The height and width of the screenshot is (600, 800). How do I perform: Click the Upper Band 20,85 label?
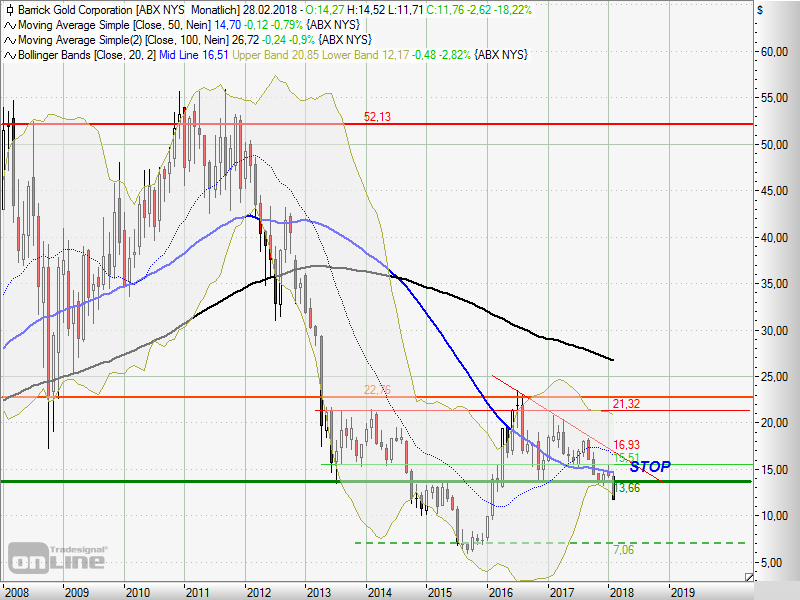(276, 55)
